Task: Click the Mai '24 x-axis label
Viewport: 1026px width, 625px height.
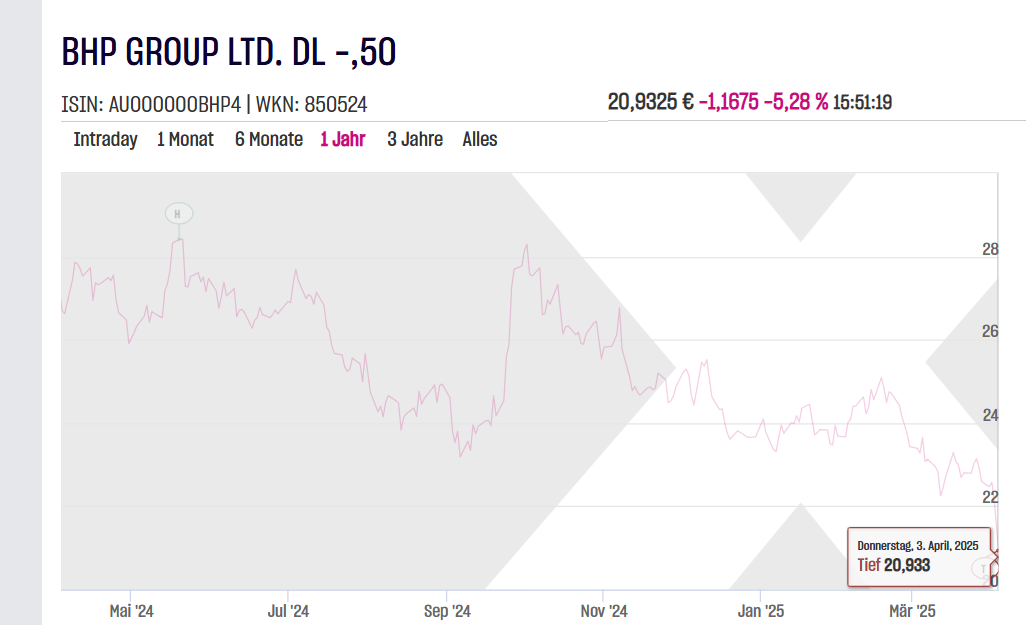Action: (x=131, y=611)
